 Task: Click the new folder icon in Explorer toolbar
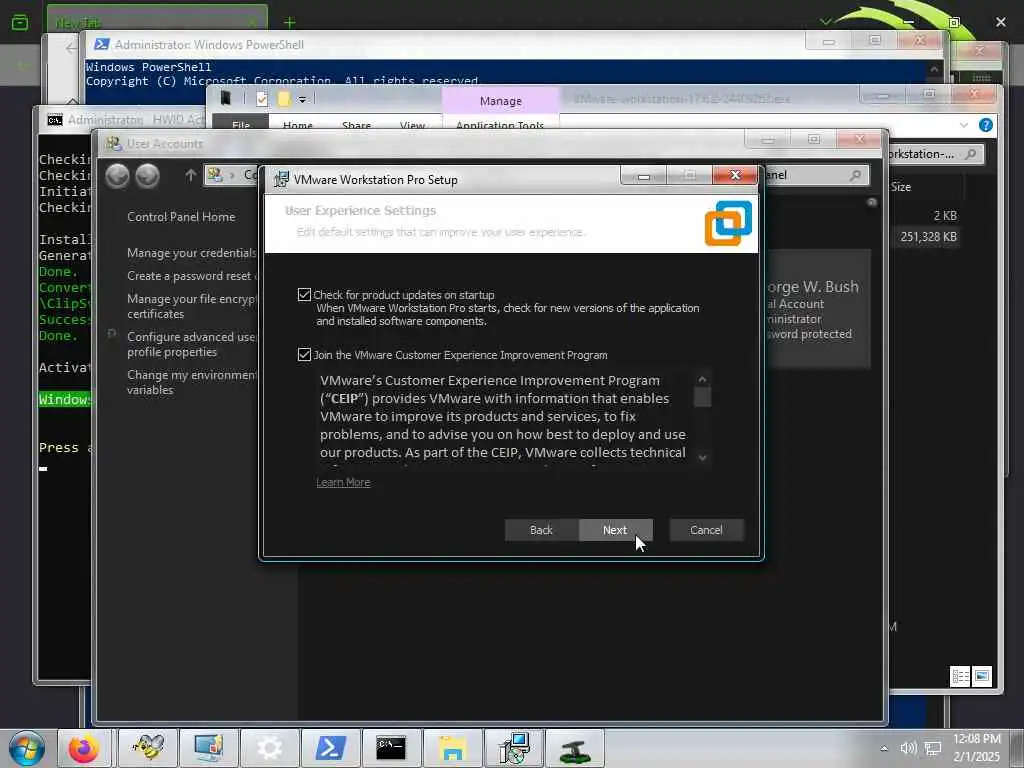click(x=283, y=99)
